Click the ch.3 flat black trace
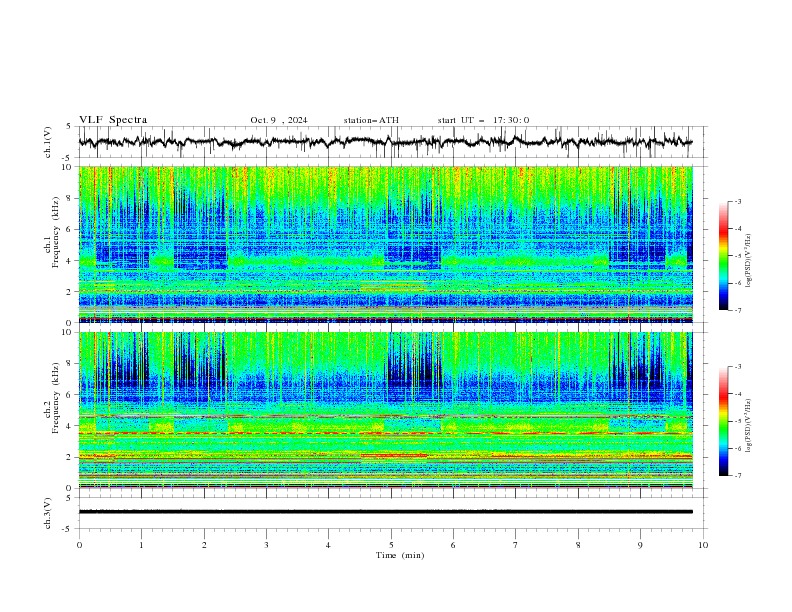 [x=385, y=512]
